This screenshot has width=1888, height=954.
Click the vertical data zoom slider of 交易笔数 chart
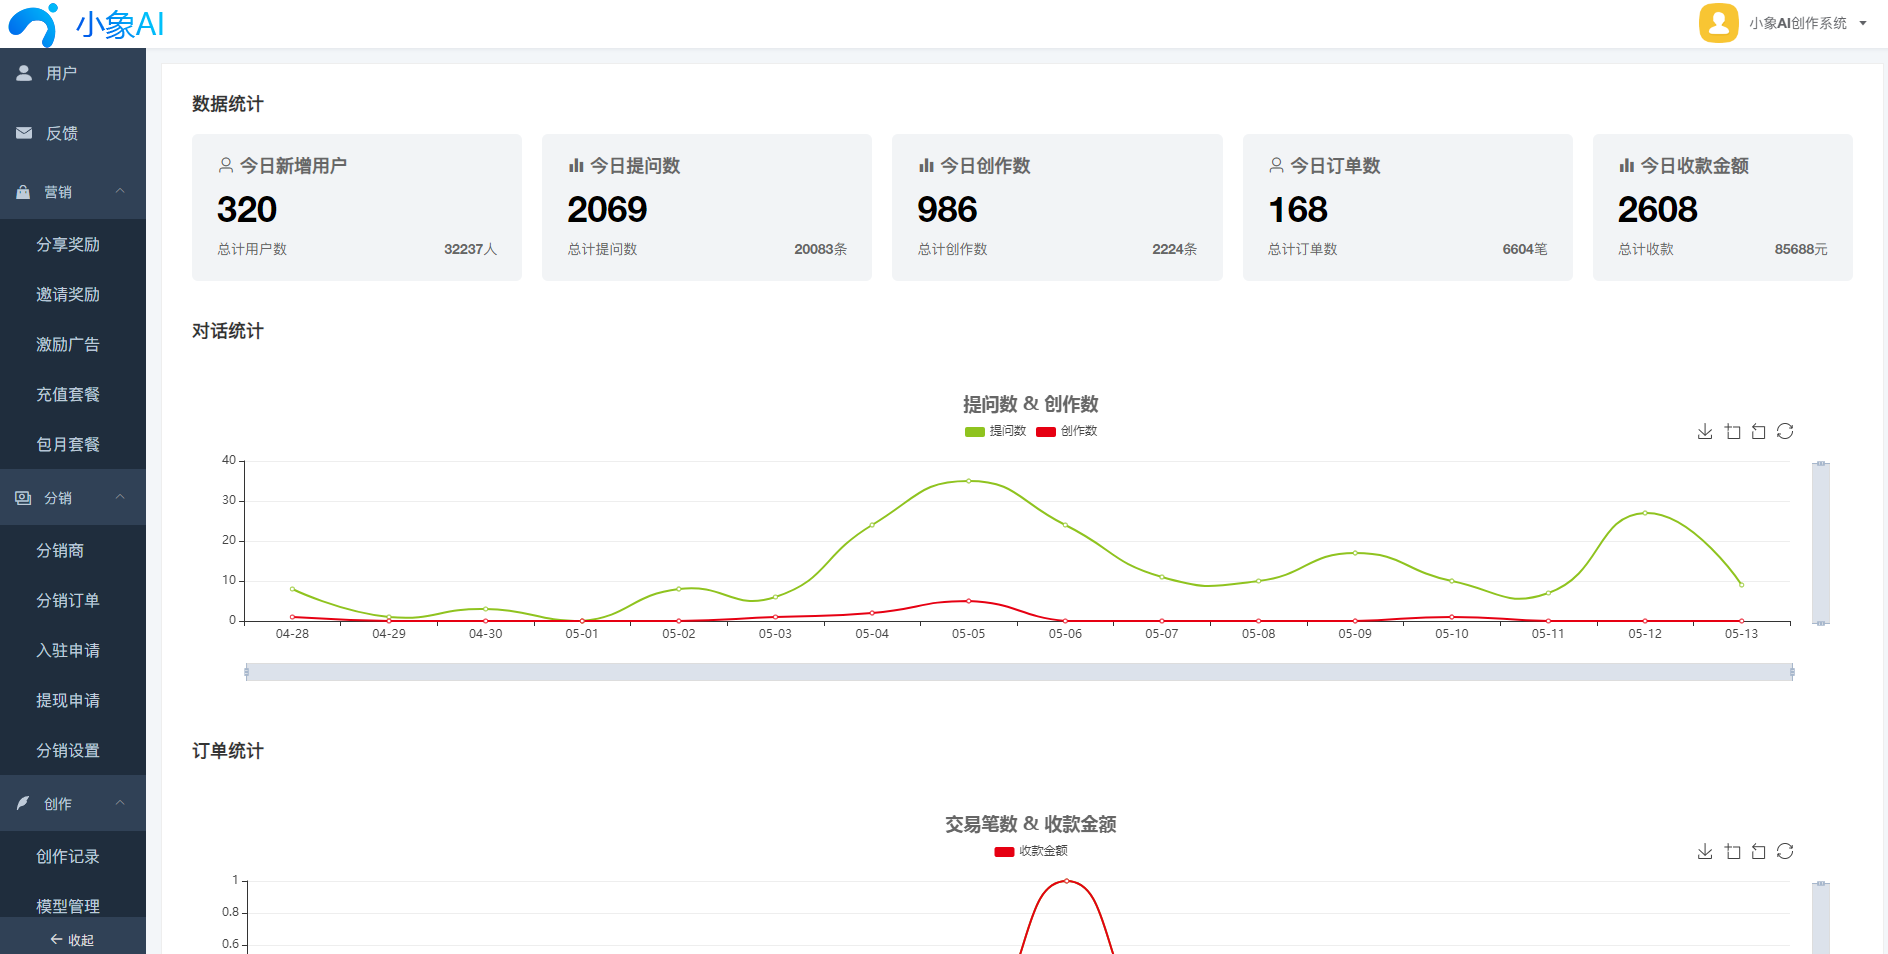point(1821,917)
